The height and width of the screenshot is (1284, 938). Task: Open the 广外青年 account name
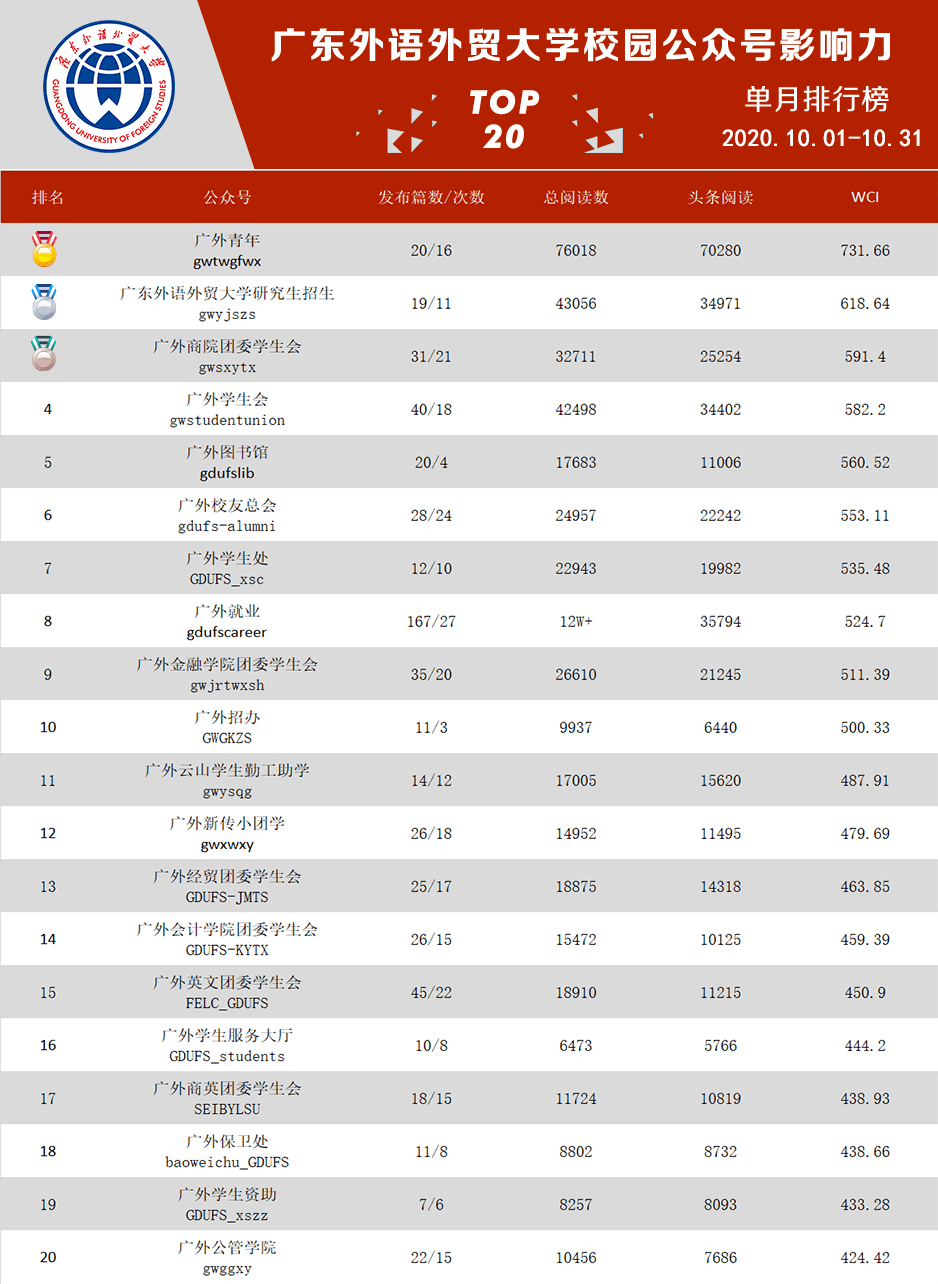coord(227,240)
